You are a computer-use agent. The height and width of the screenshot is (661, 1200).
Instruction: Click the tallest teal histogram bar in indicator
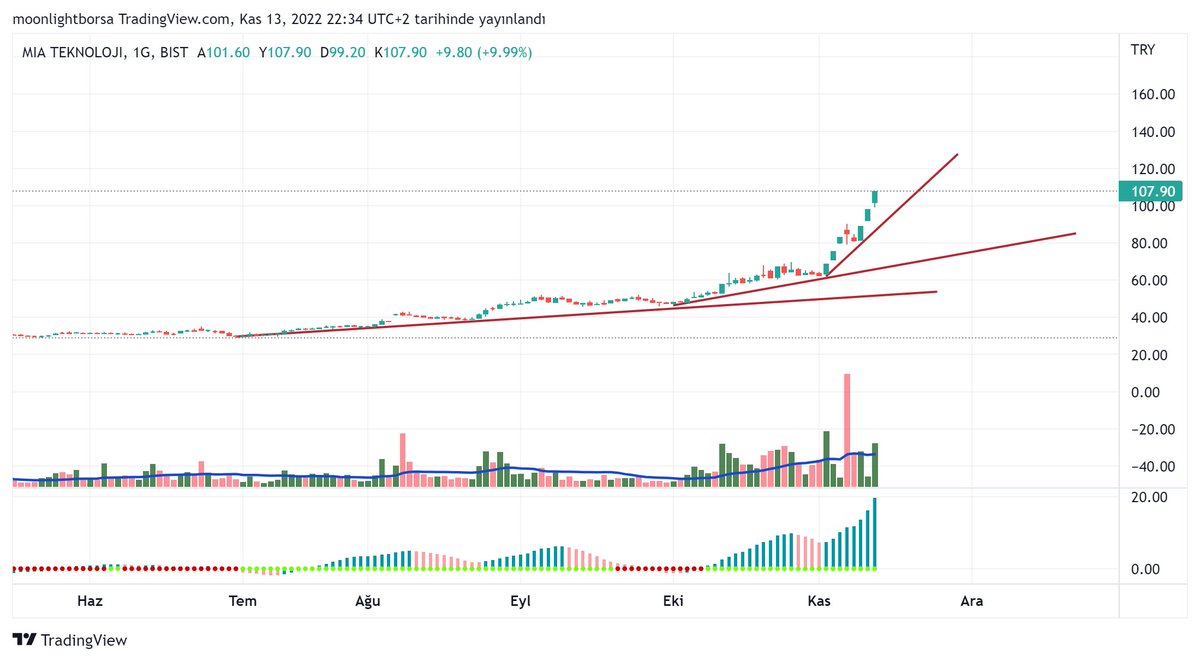click(874, 532)
